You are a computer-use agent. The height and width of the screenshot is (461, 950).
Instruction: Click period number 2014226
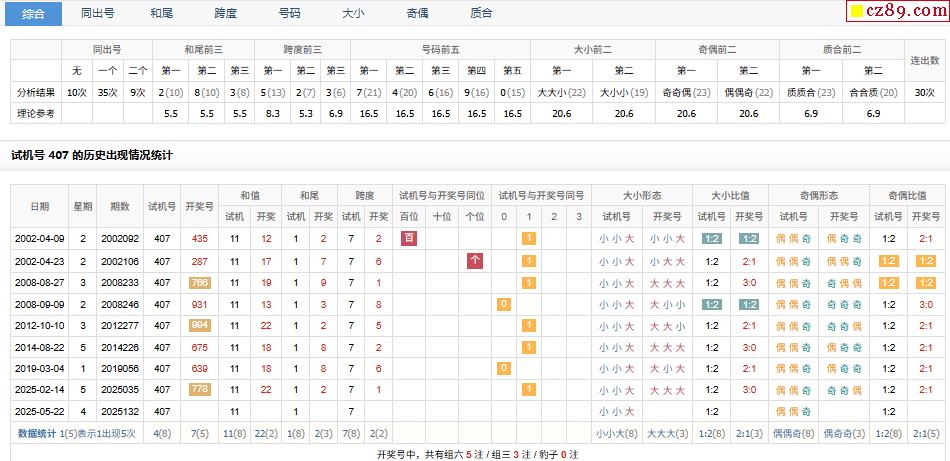point(120,348)
